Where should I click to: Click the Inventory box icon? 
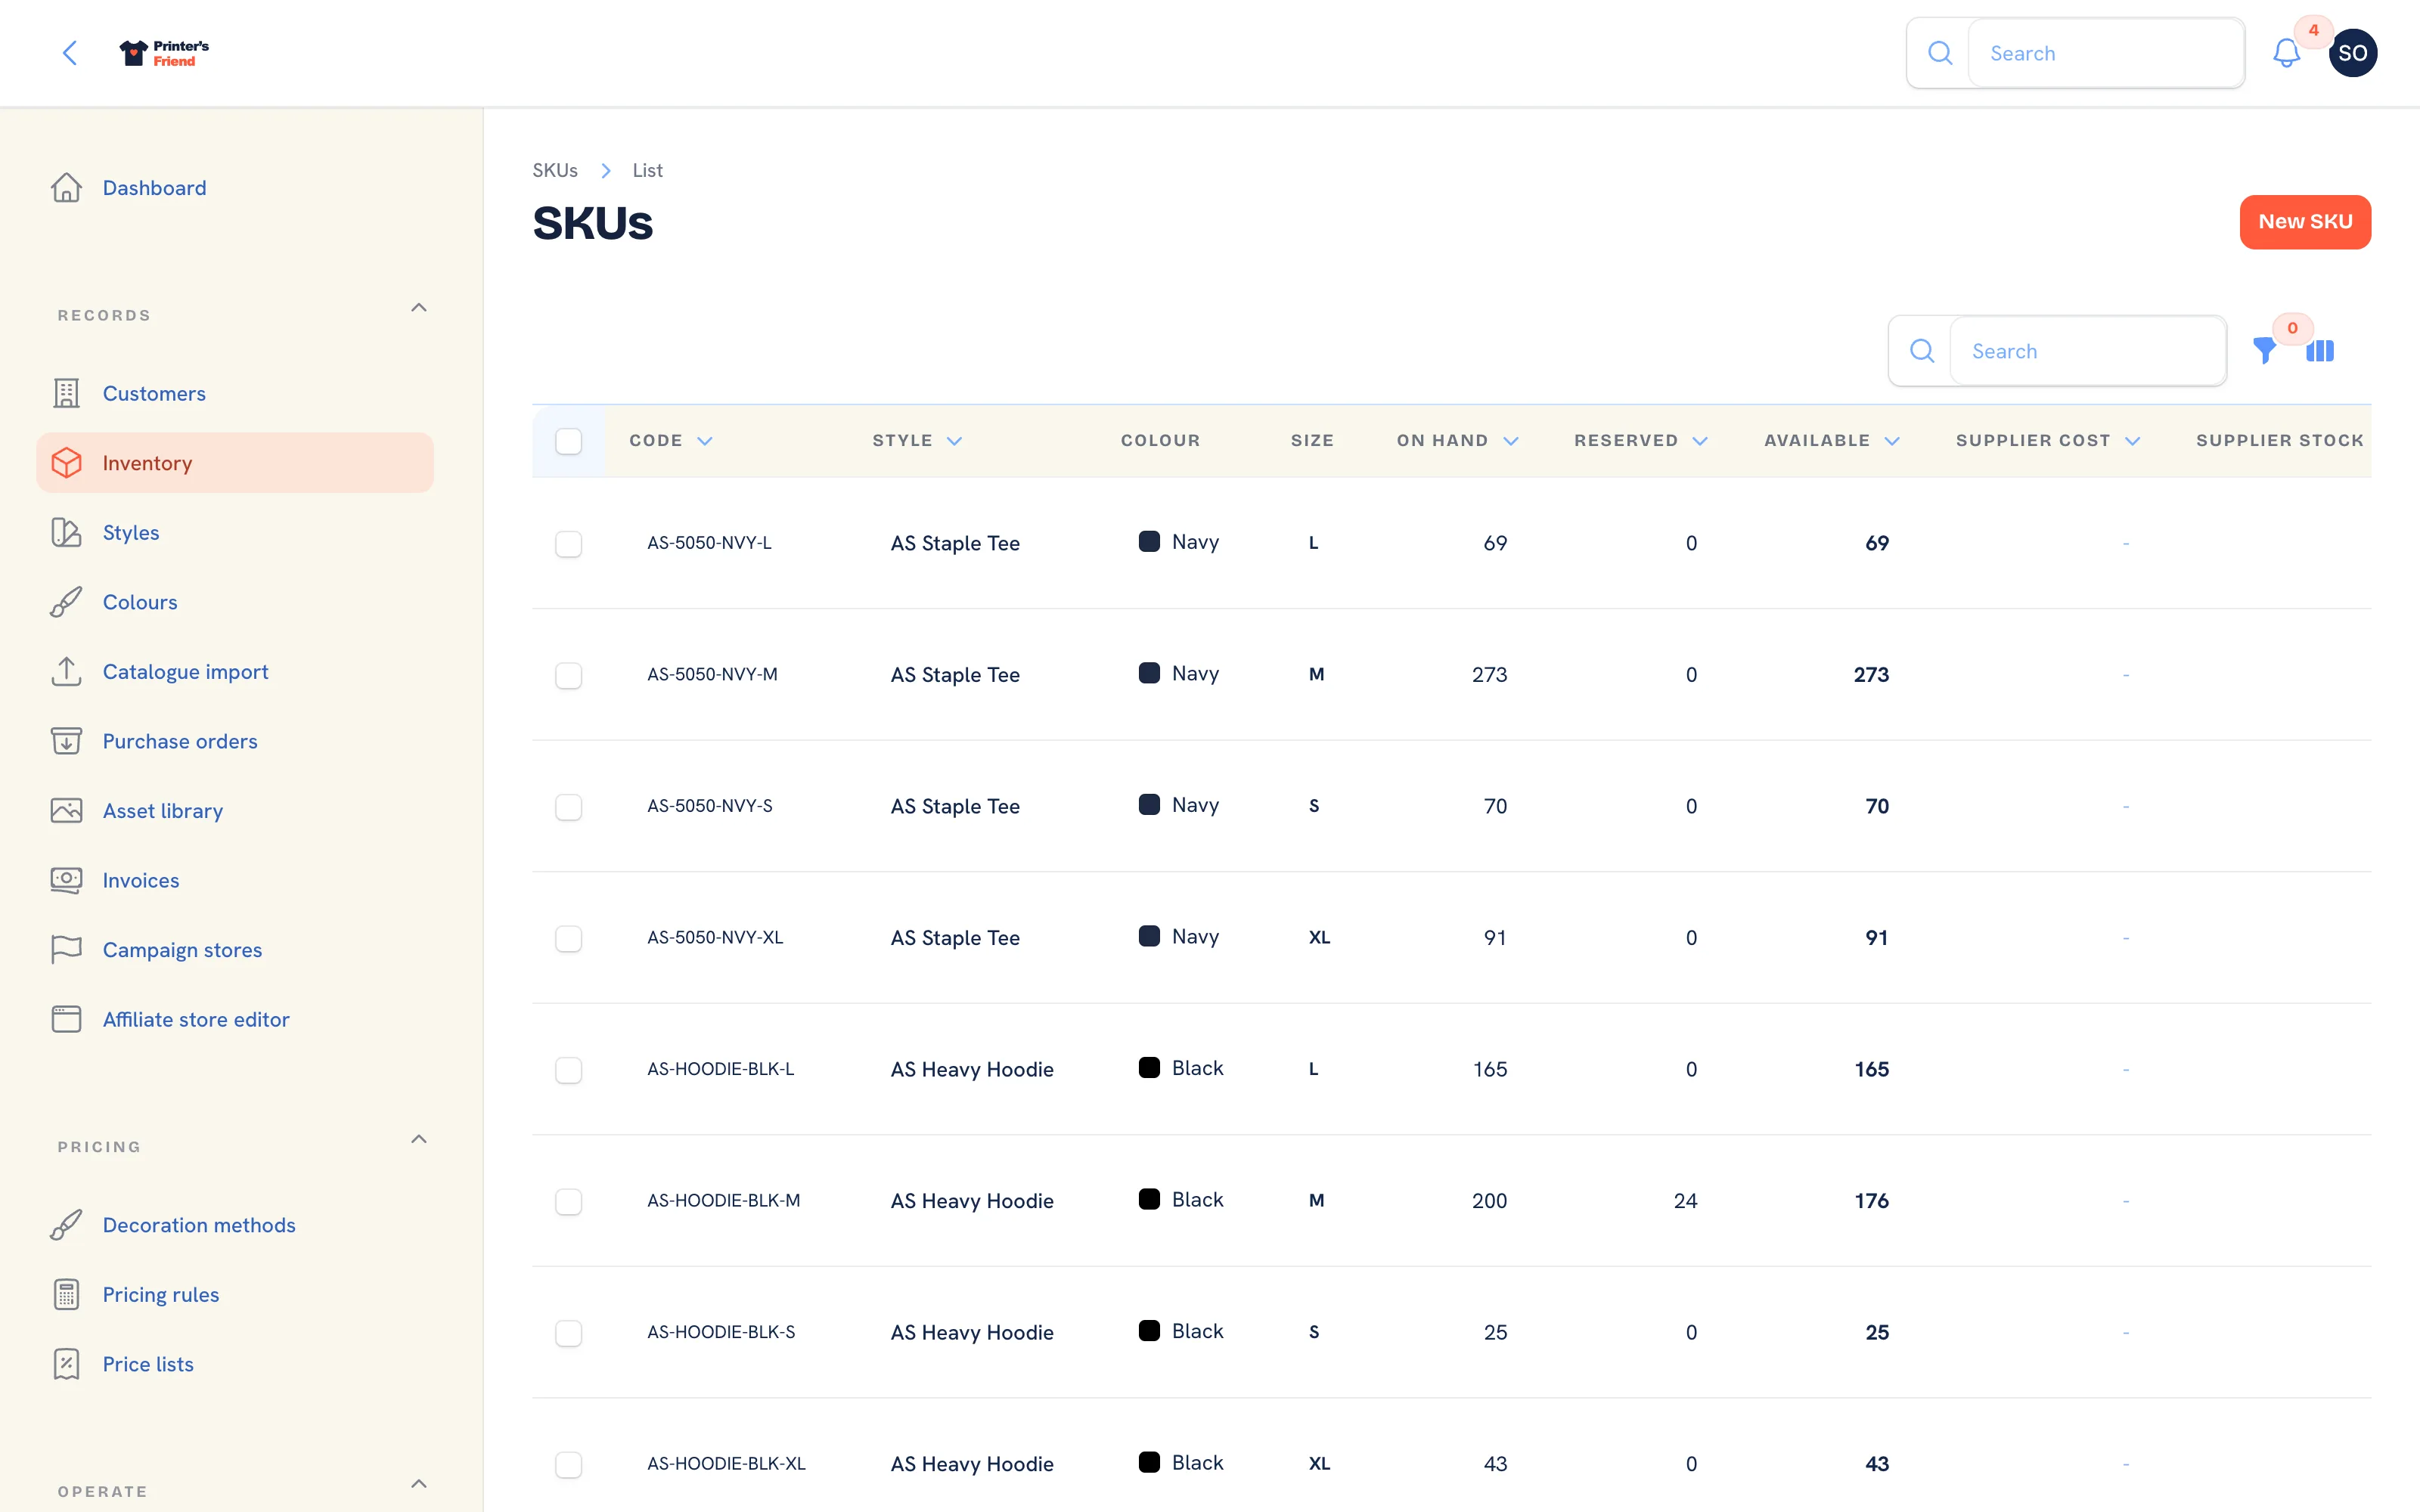point(66,463)
